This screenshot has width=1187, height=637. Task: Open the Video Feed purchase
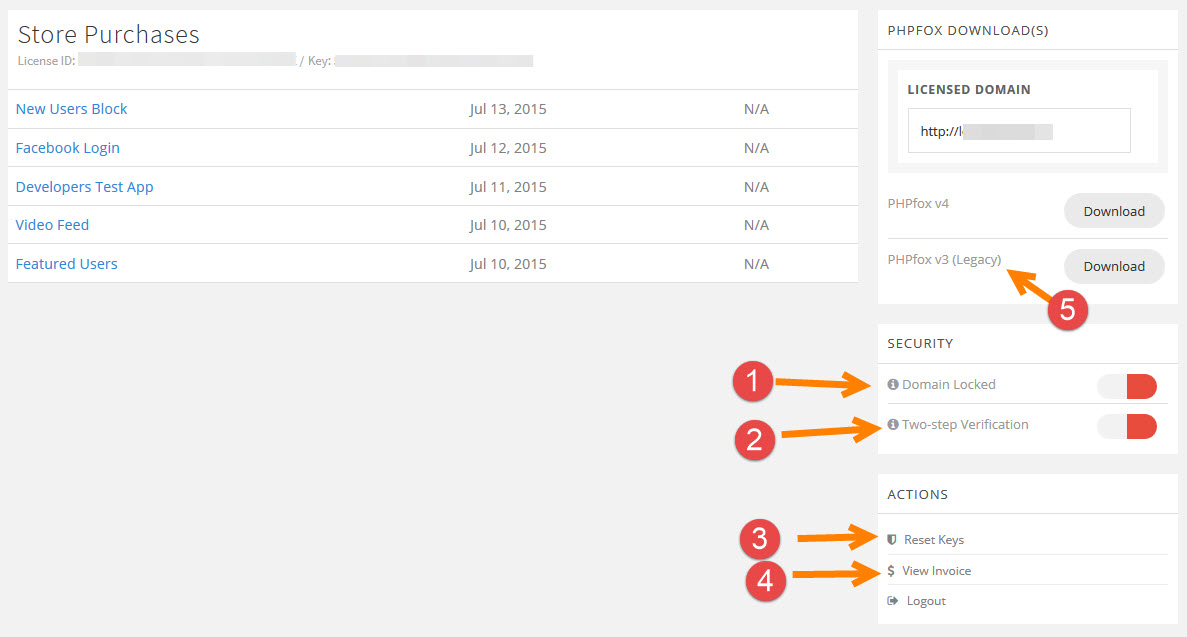point(53,225)
